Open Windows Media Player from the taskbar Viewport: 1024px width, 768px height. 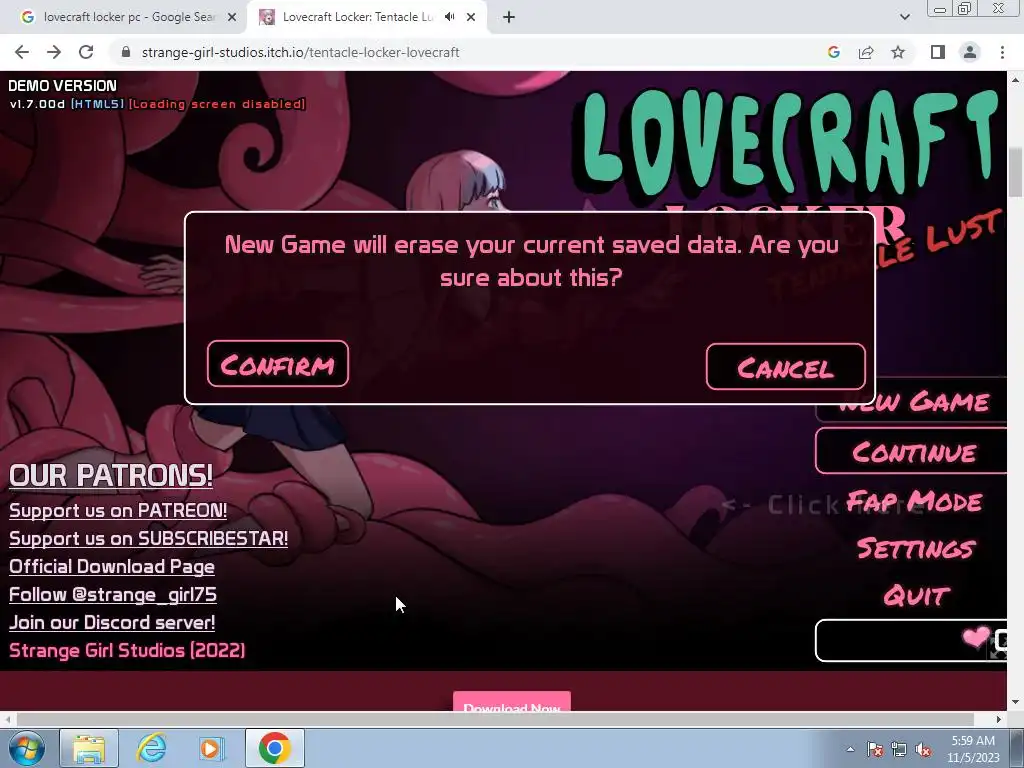click(x=211, y=748)
